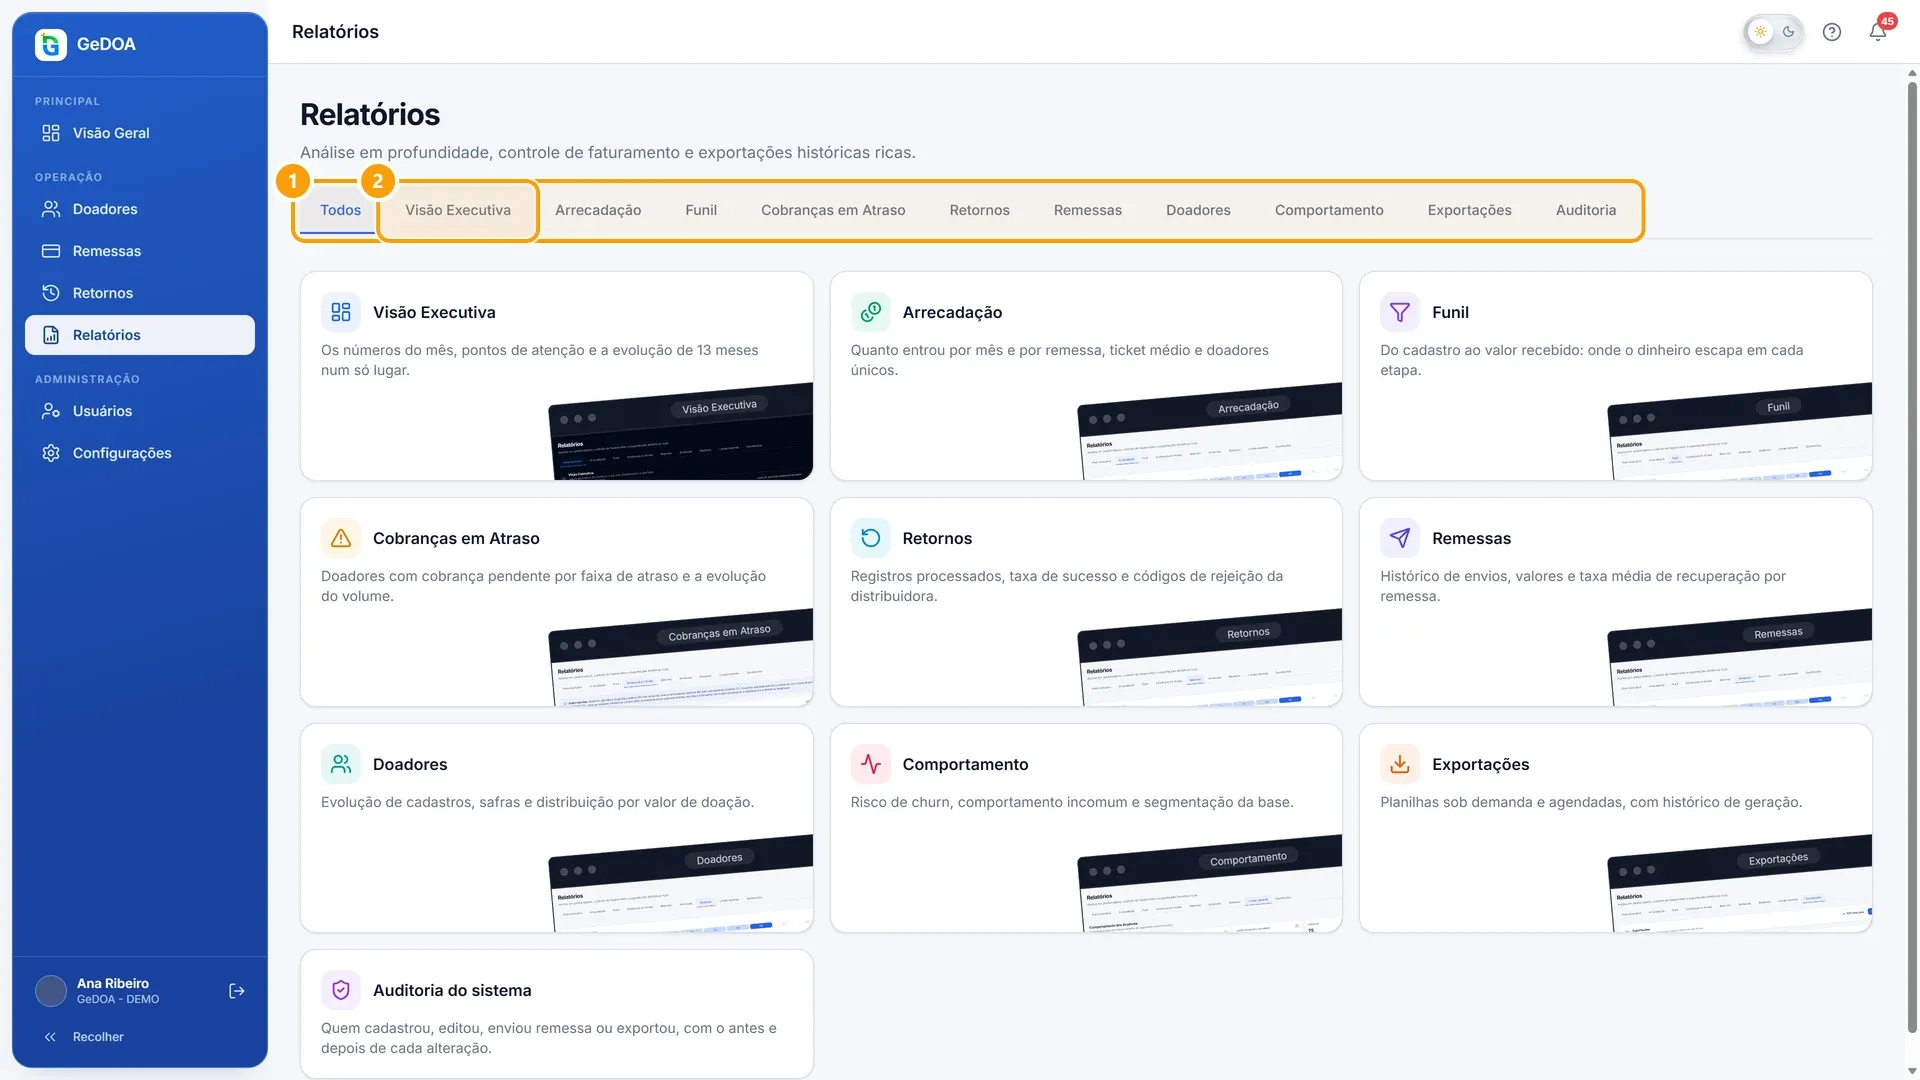
Task: Click the Comportamento activity pulse icon
Action: click(x=871, y=764)
